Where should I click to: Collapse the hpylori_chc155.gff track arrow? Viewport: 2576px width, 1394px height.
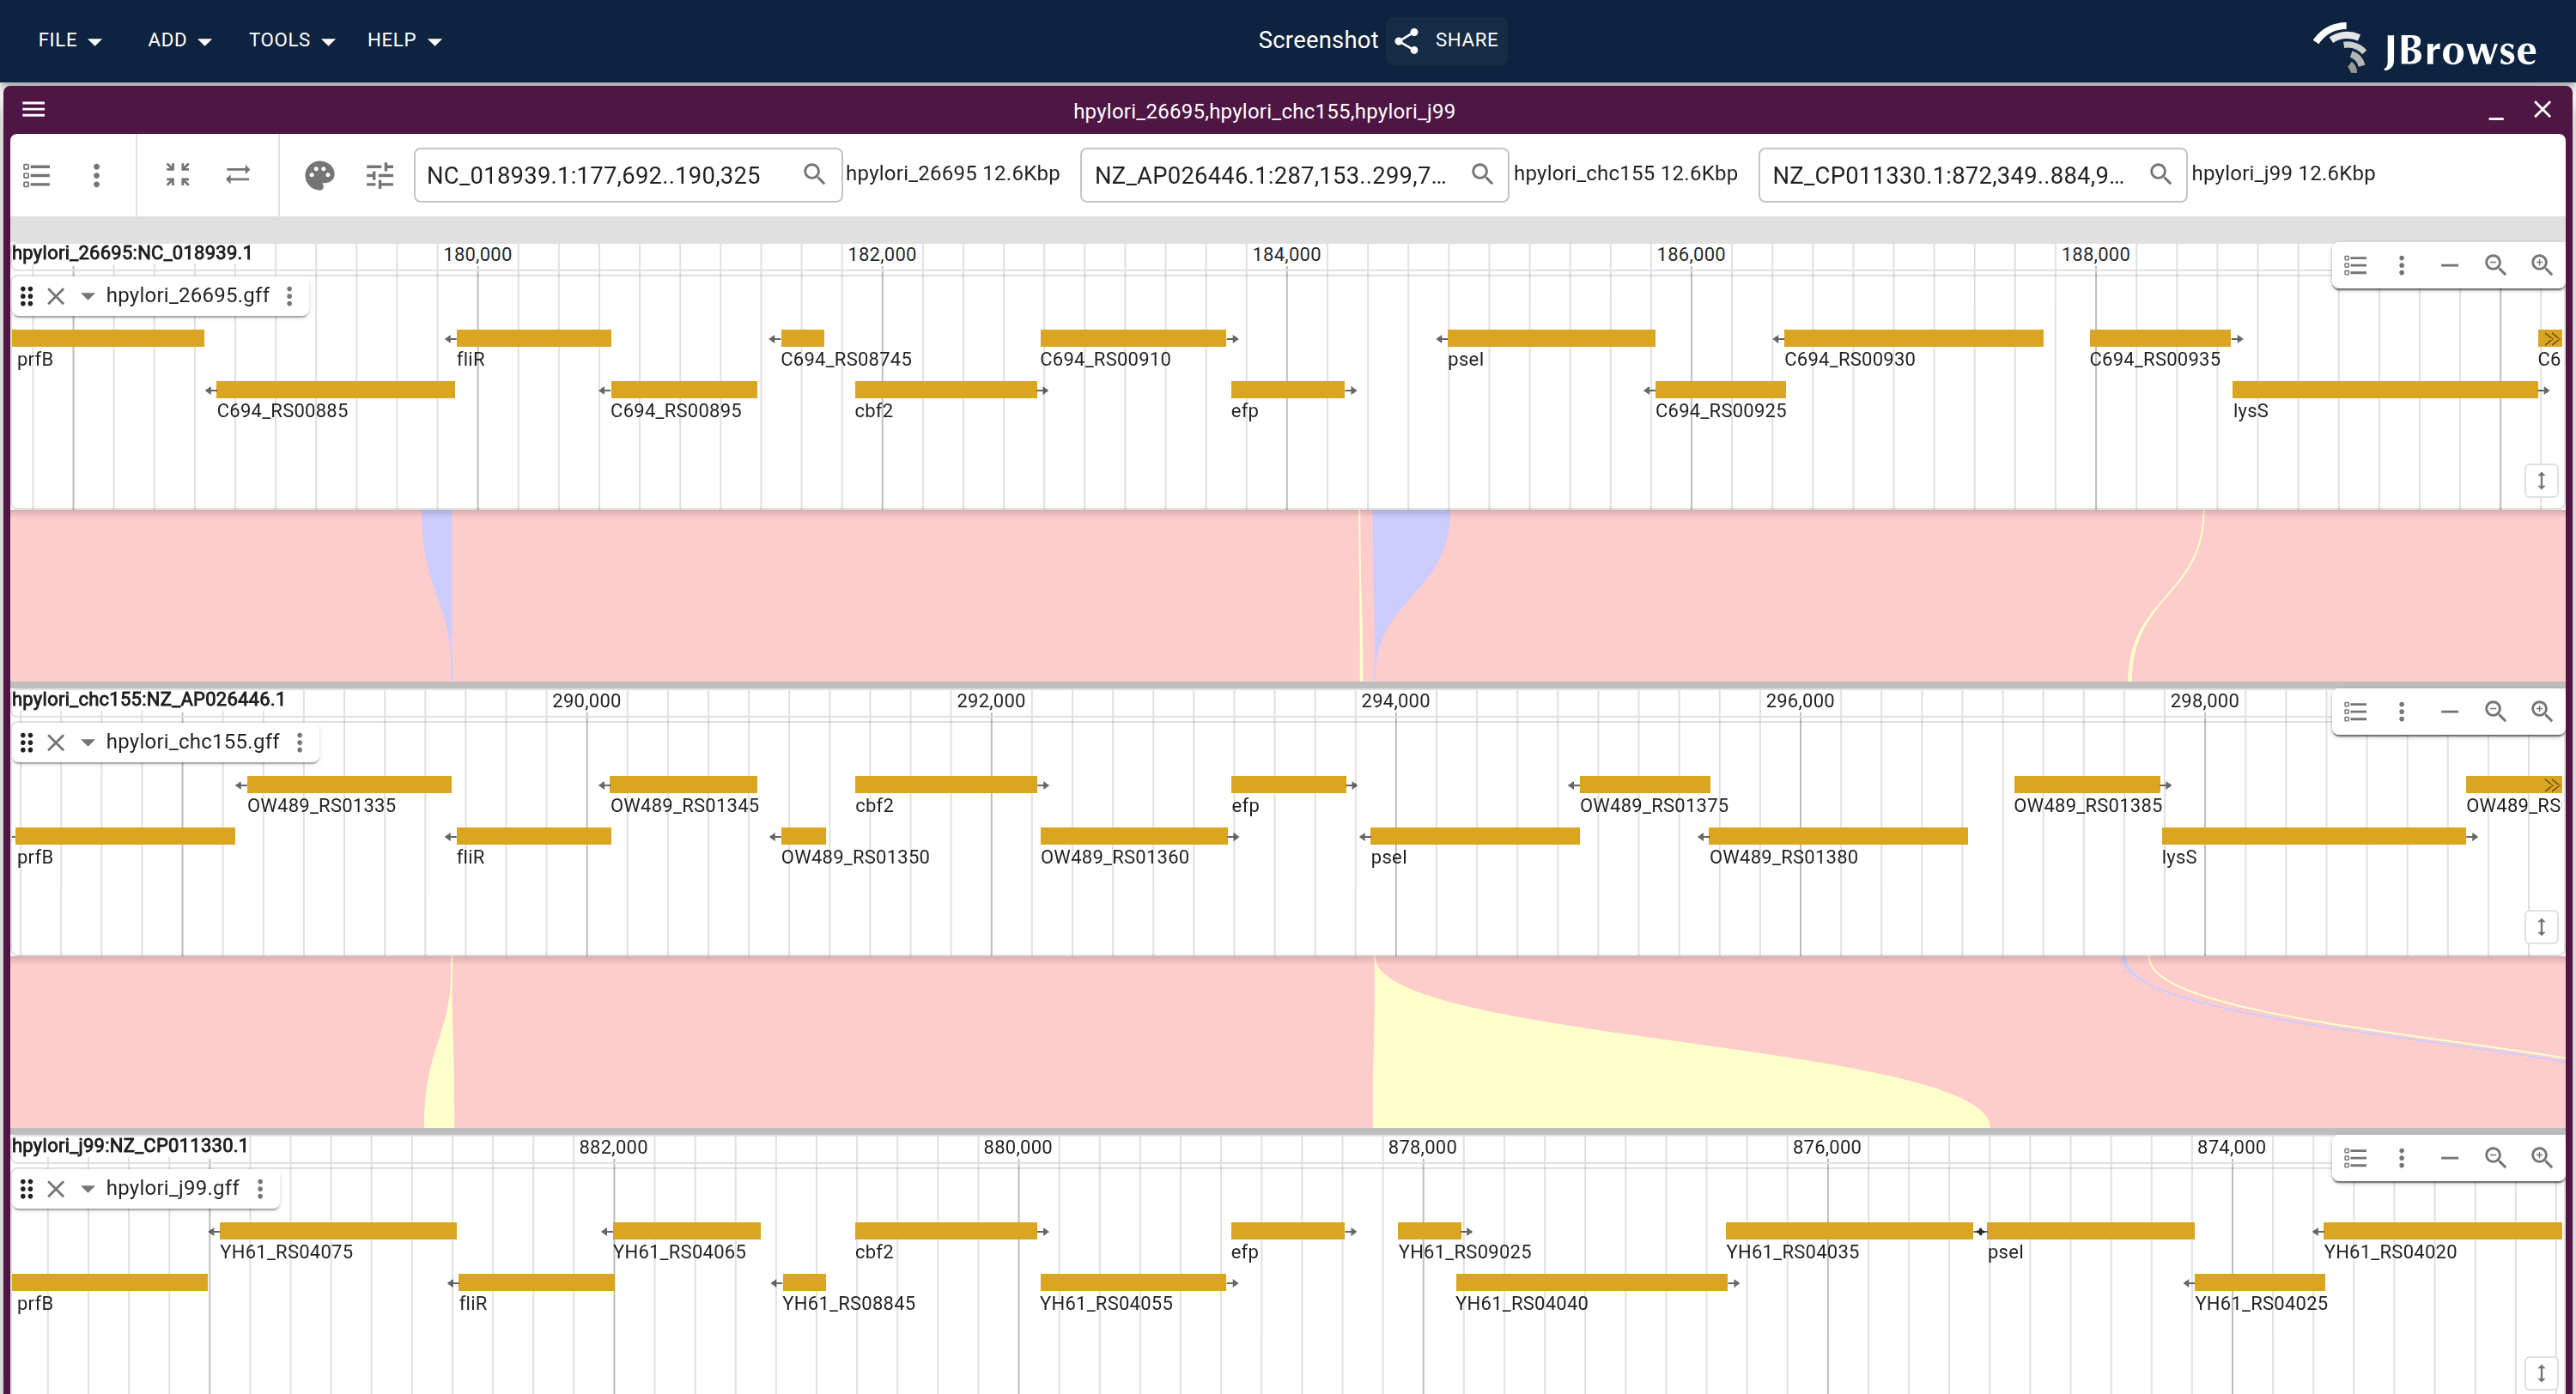pyautogui.click(x=88, y=742)
